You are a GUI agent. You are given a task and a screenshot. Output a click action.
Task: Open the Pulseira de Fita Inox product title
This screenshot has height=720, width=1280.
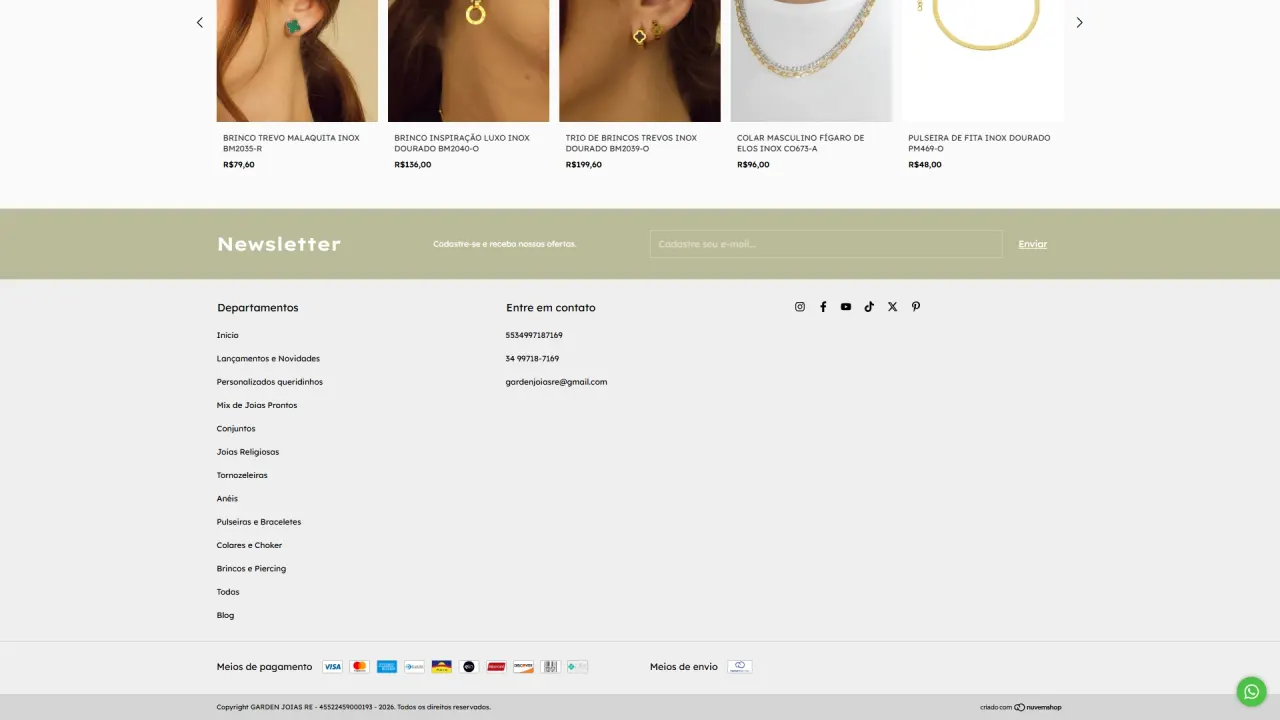[979, 143]
